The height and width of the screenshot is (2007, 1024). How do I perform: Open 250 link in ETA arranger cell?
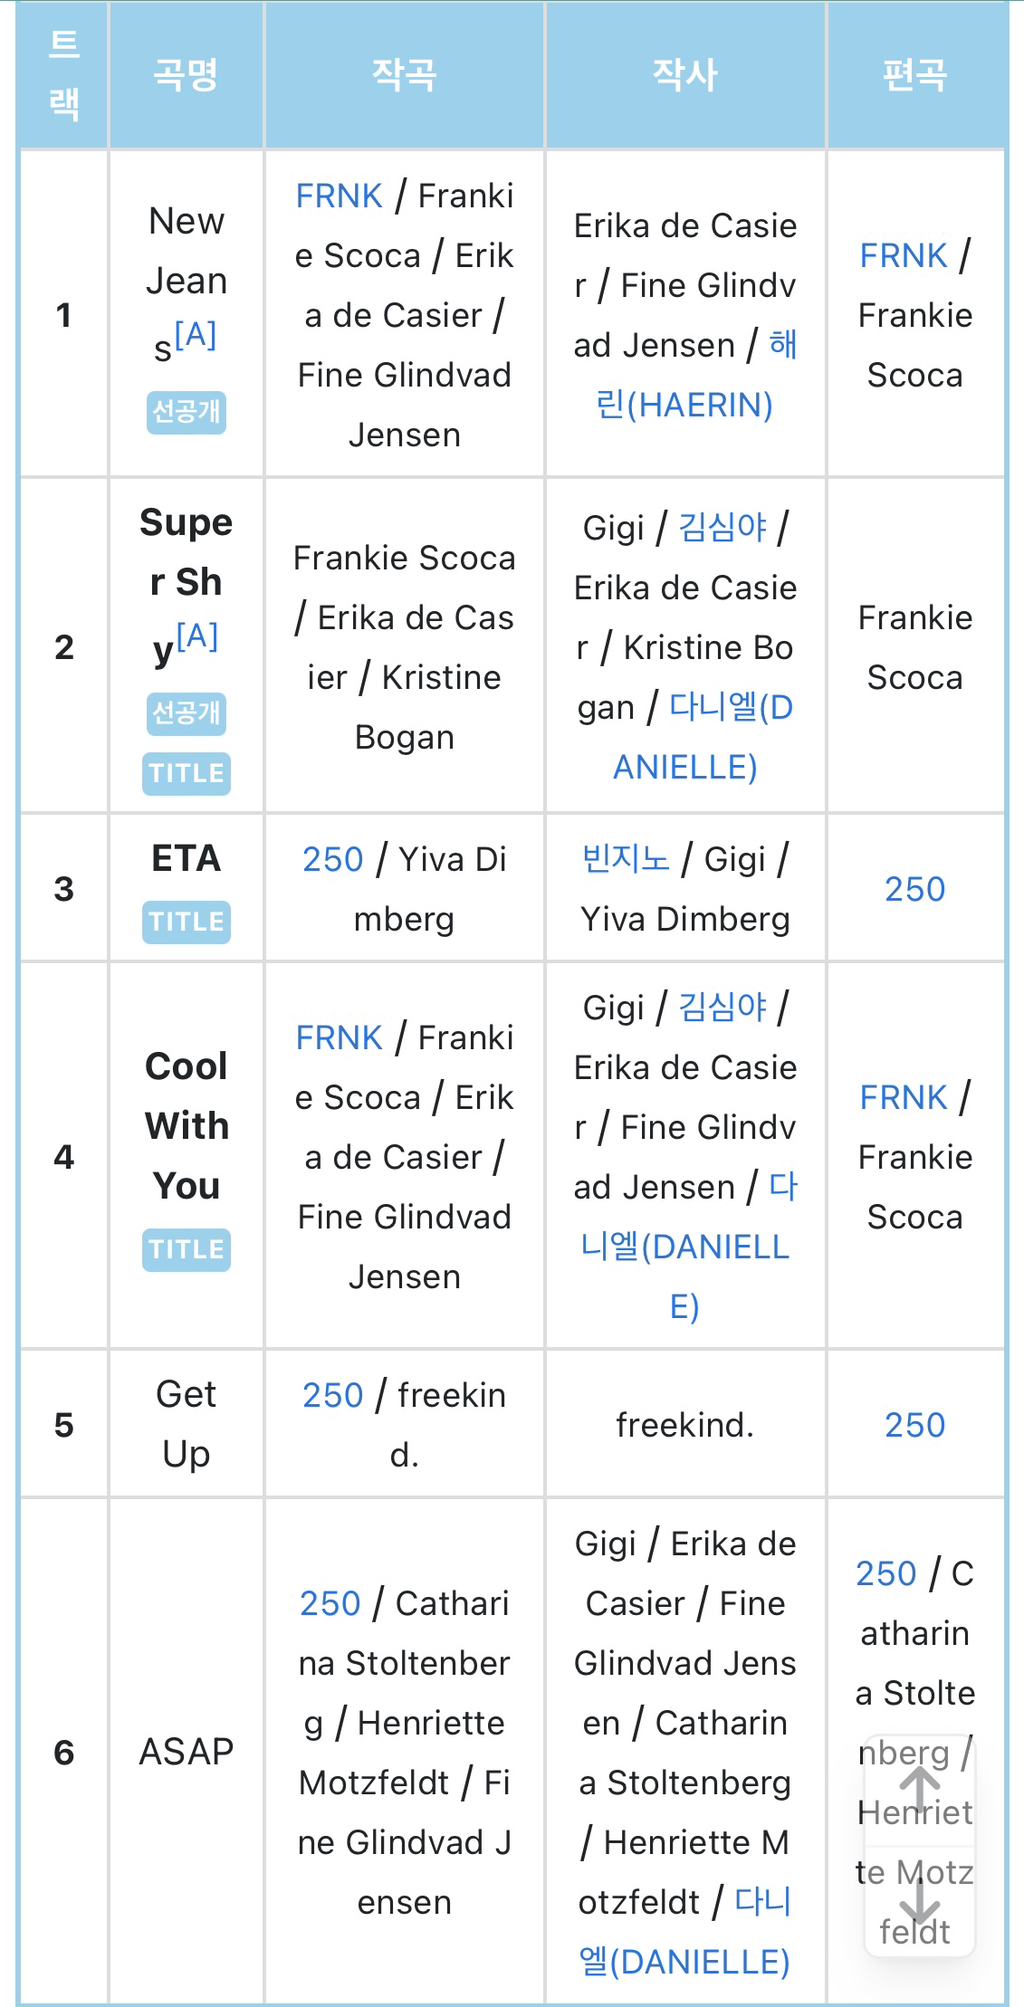[914, 889]
